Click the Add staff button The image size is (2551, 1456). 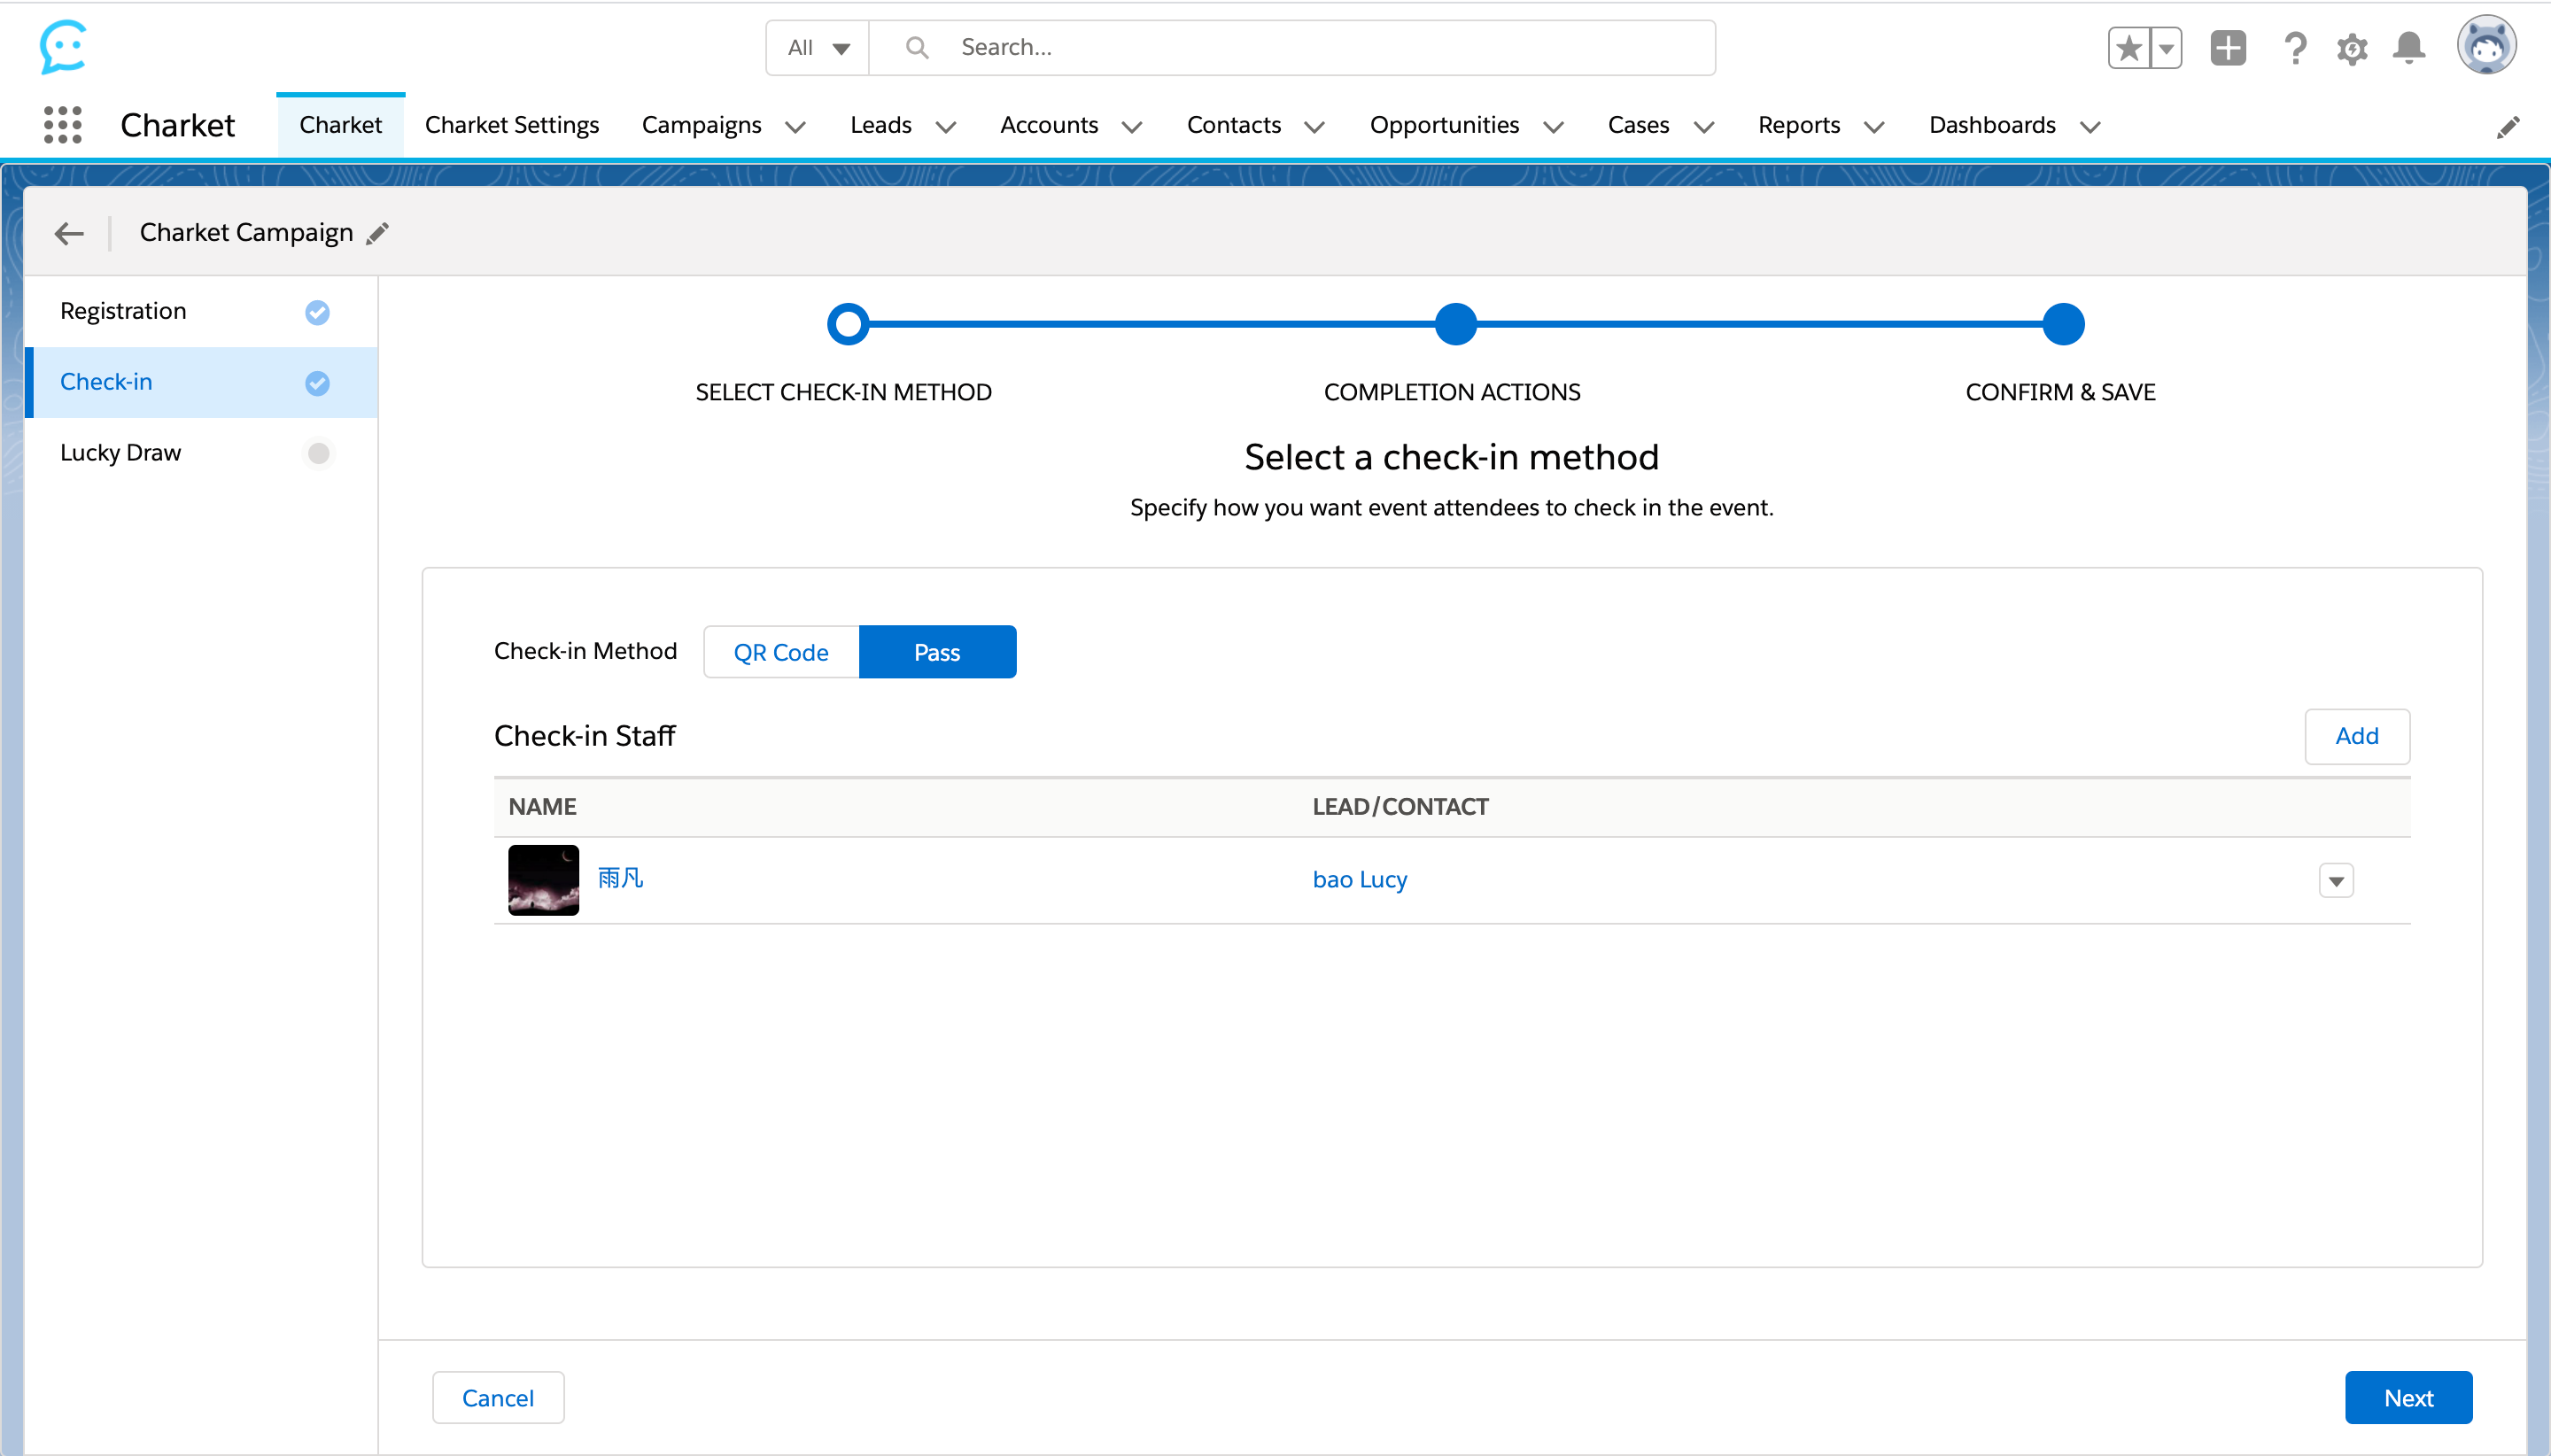click(2356, 736)
